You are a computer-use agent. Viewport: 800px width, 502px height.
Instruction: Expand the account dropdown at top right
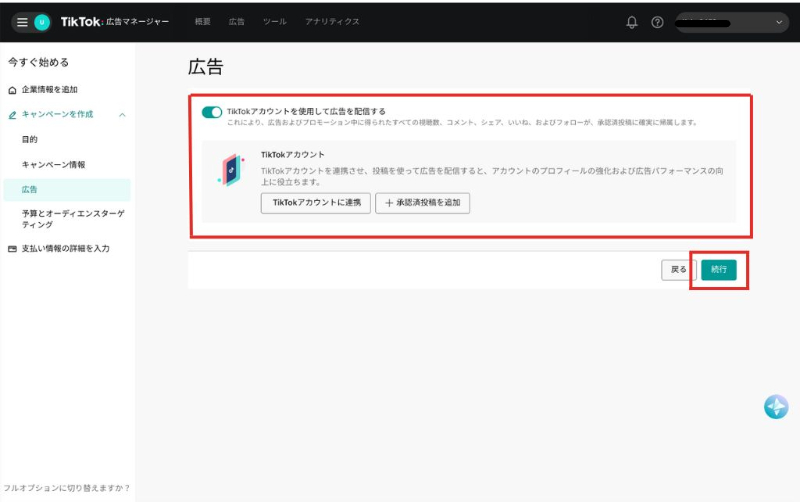pyautogui.click(x=780, y=22)
